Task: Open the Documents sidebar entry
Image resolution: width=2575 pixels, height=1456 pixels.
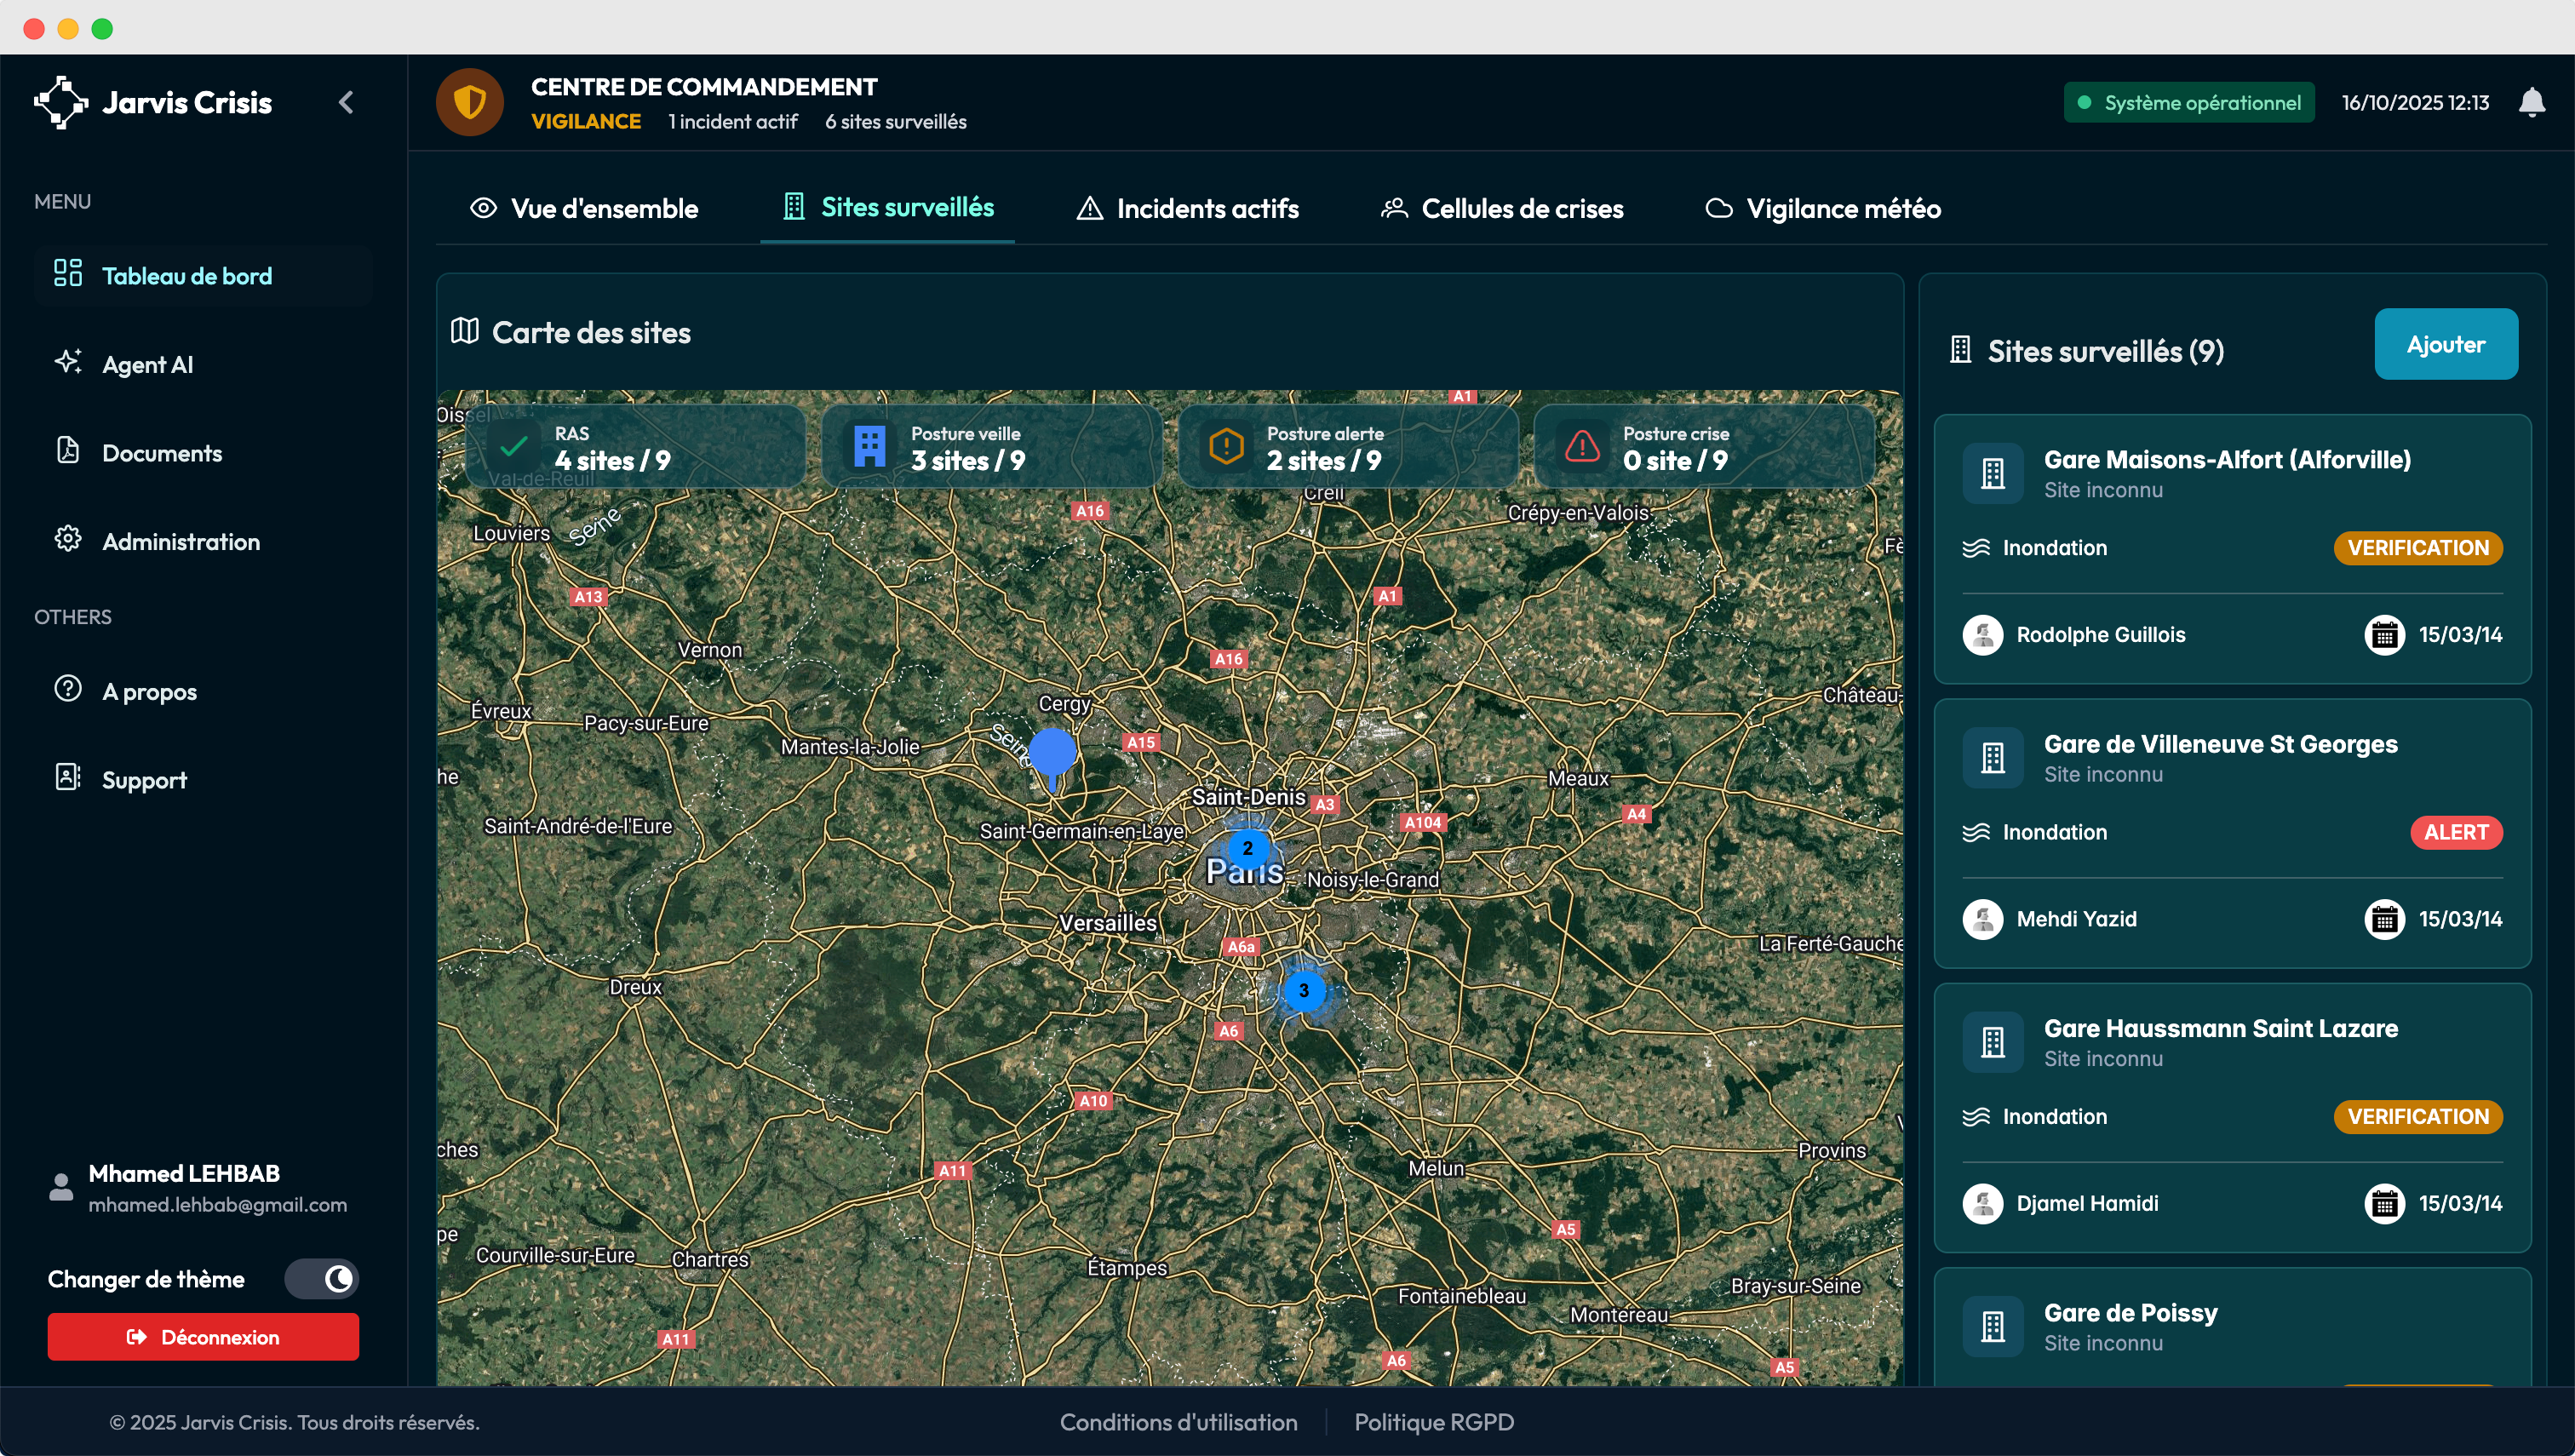Action: (x=161, y=453)
